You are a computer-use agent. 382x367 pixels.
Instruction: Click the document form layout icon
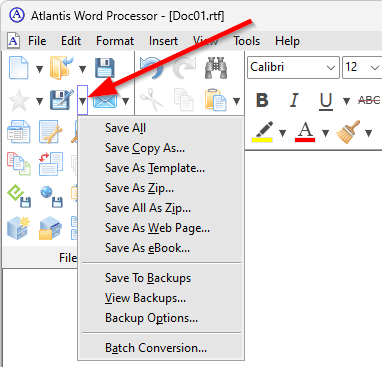pyautogui.click(x=19, y=132)
